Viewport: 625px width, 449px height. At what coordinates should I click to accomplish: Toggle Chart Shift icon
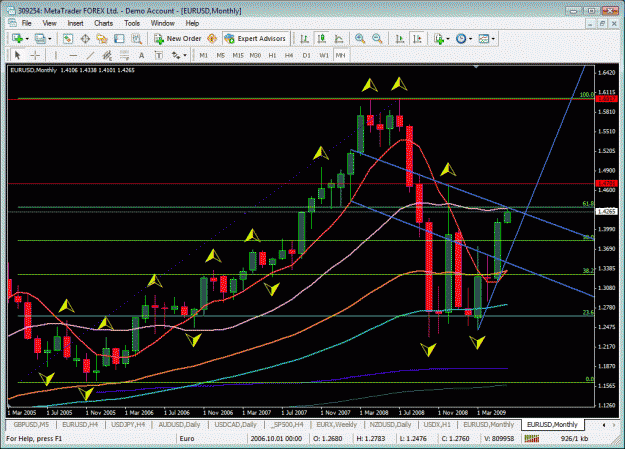pos(417,39)
